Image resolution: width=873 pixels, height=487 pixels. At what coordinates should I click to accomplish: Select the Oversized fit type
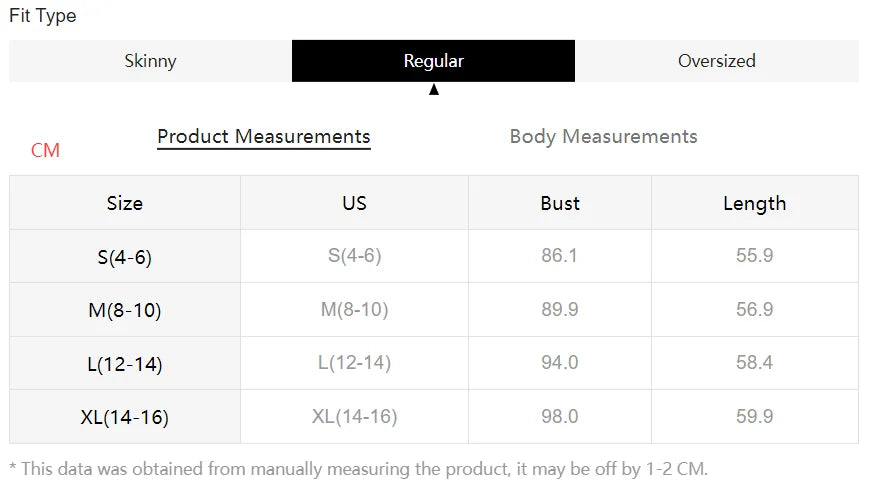717,61
